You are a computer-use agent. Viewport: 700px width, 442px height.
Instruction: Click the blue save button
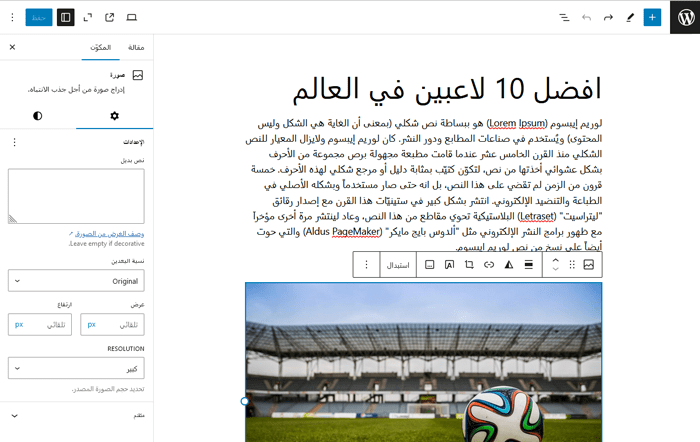click(x=39, y=17)
